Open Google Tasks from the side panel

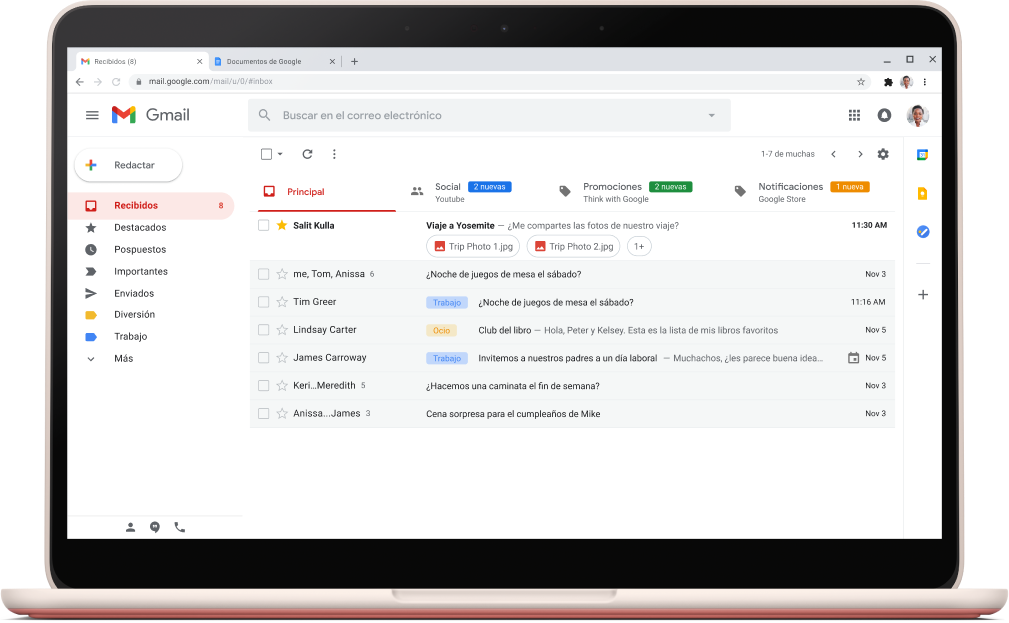922,232
